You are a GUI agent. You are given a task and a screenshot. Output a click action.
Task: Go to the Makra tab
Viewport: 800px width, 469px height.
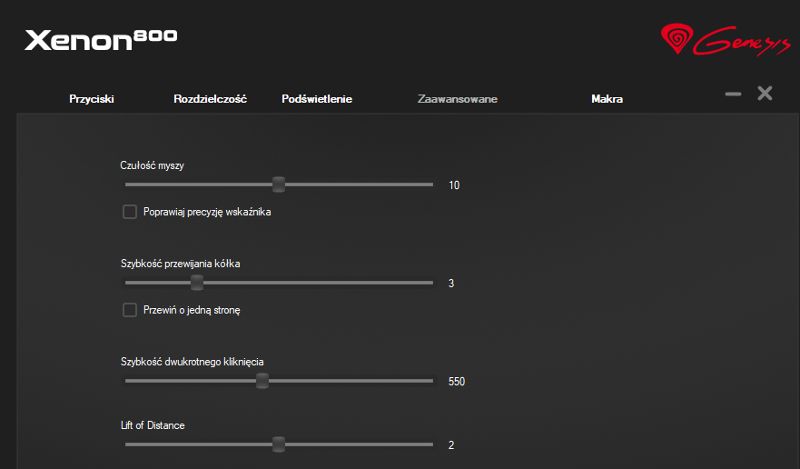coord(607,99)
